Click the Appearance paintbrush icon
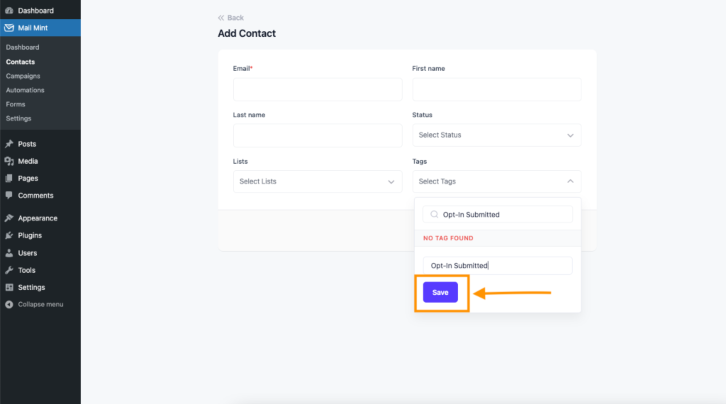This screenshot has width=726, height=404. (9, 218)
